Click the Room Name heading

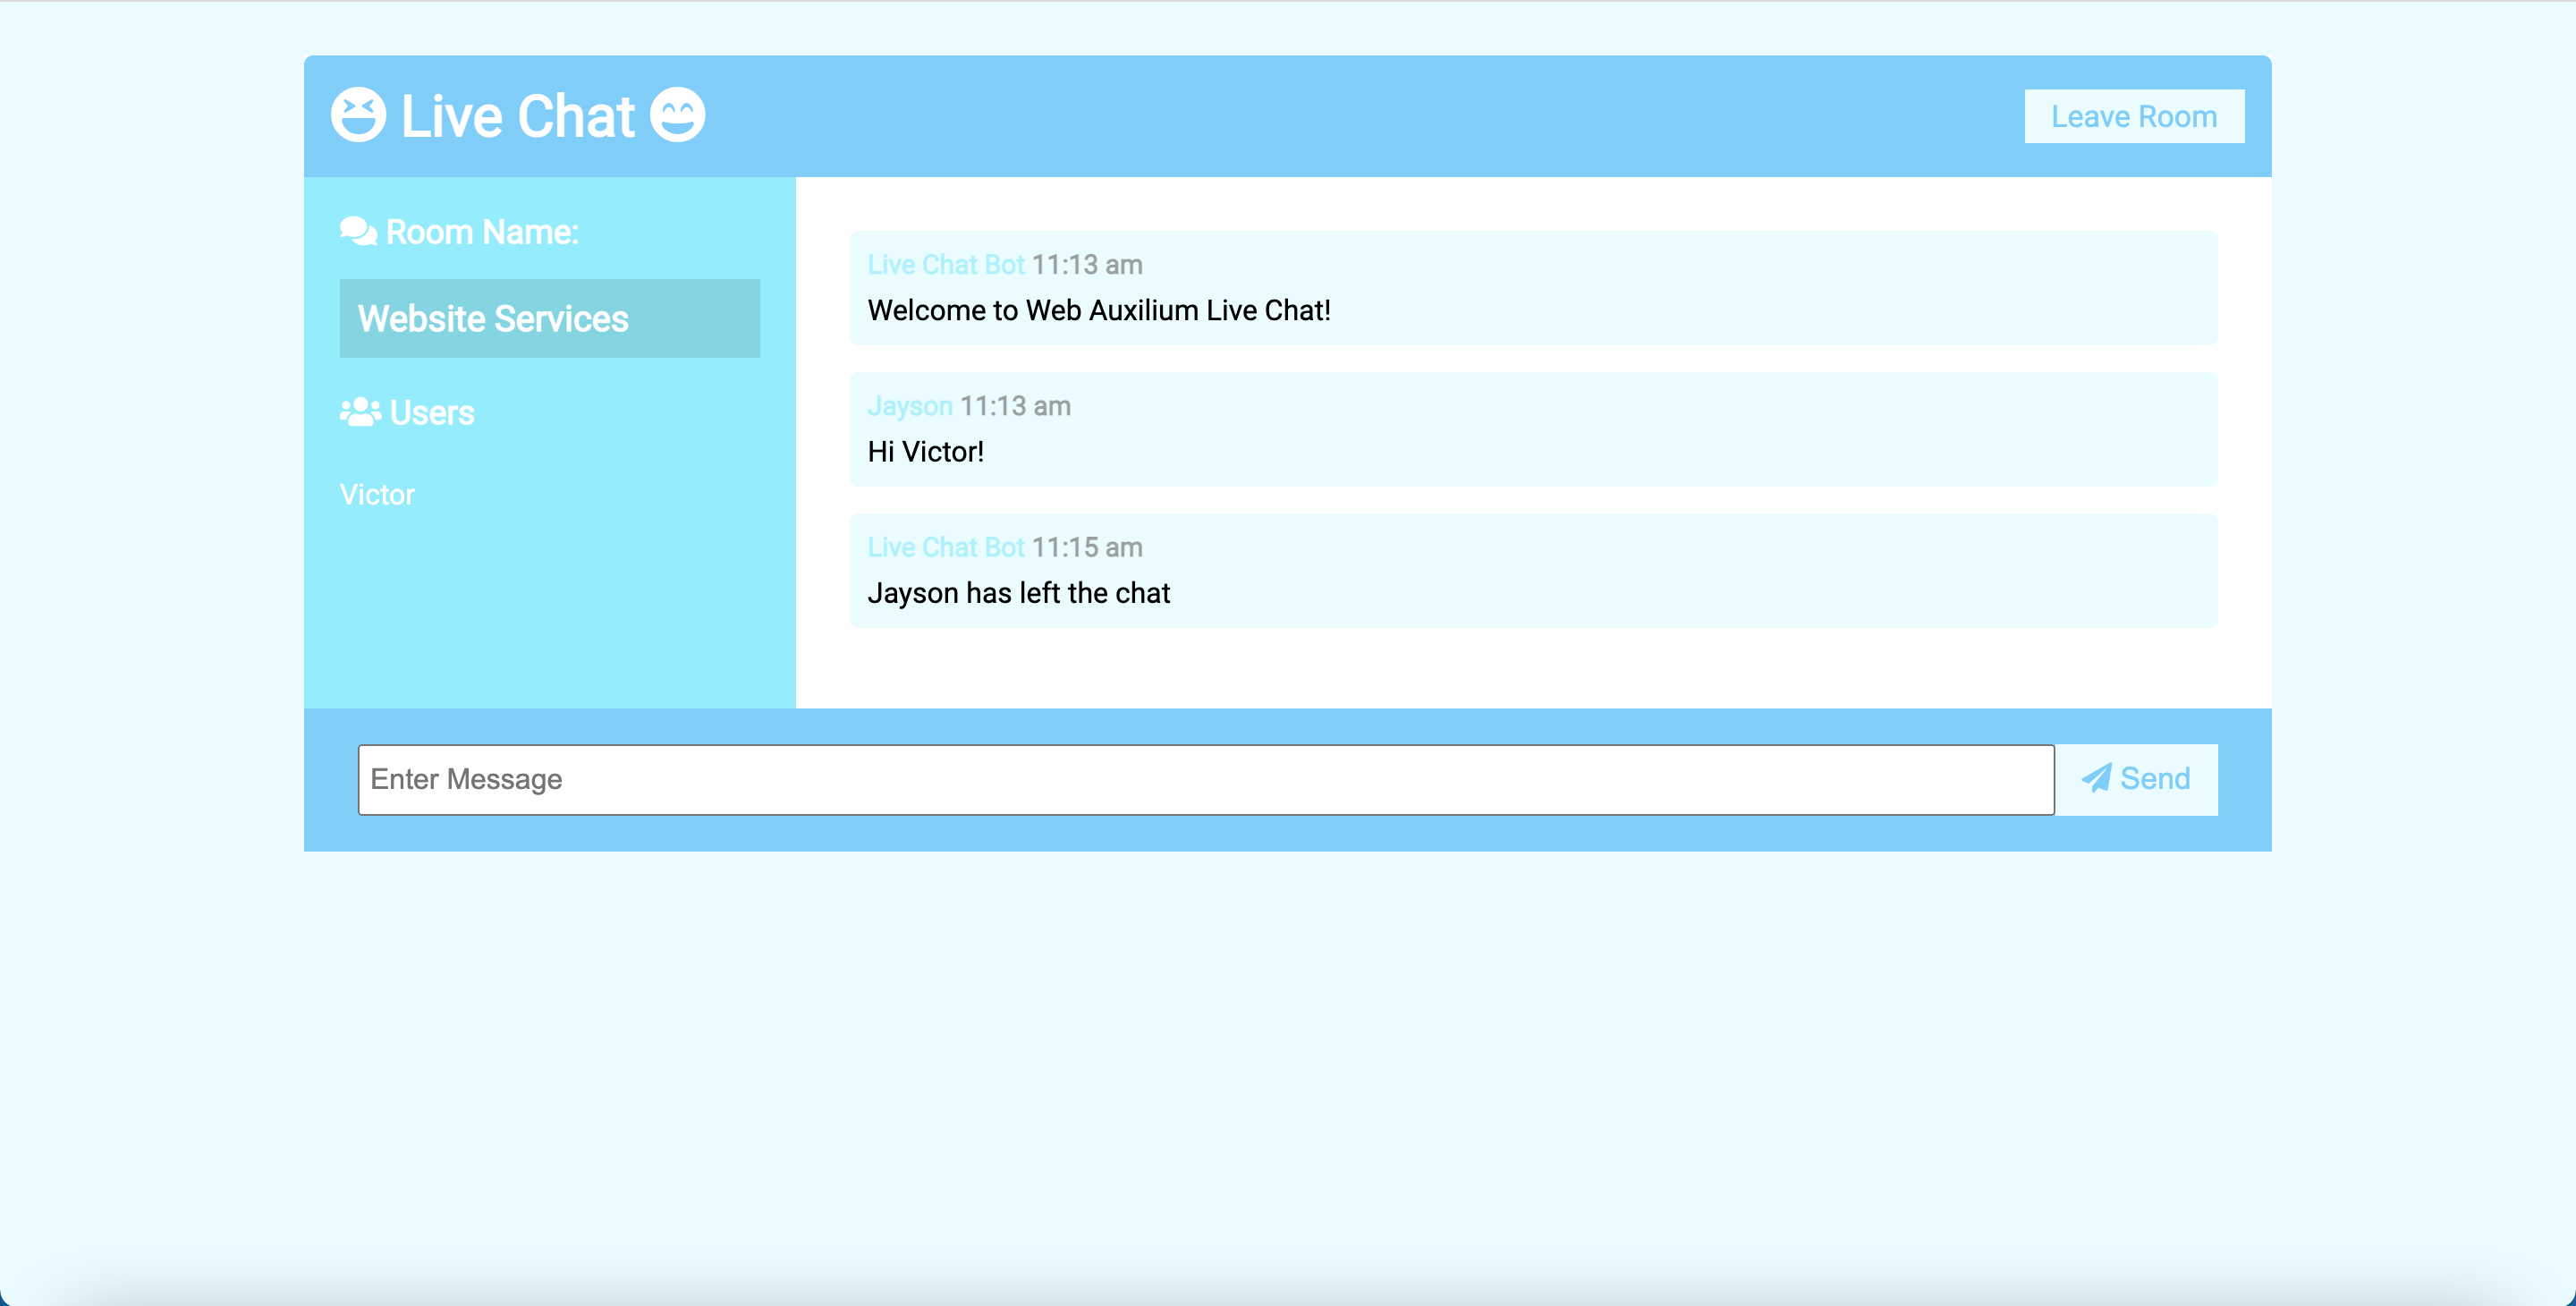click(x=482, y=232)
